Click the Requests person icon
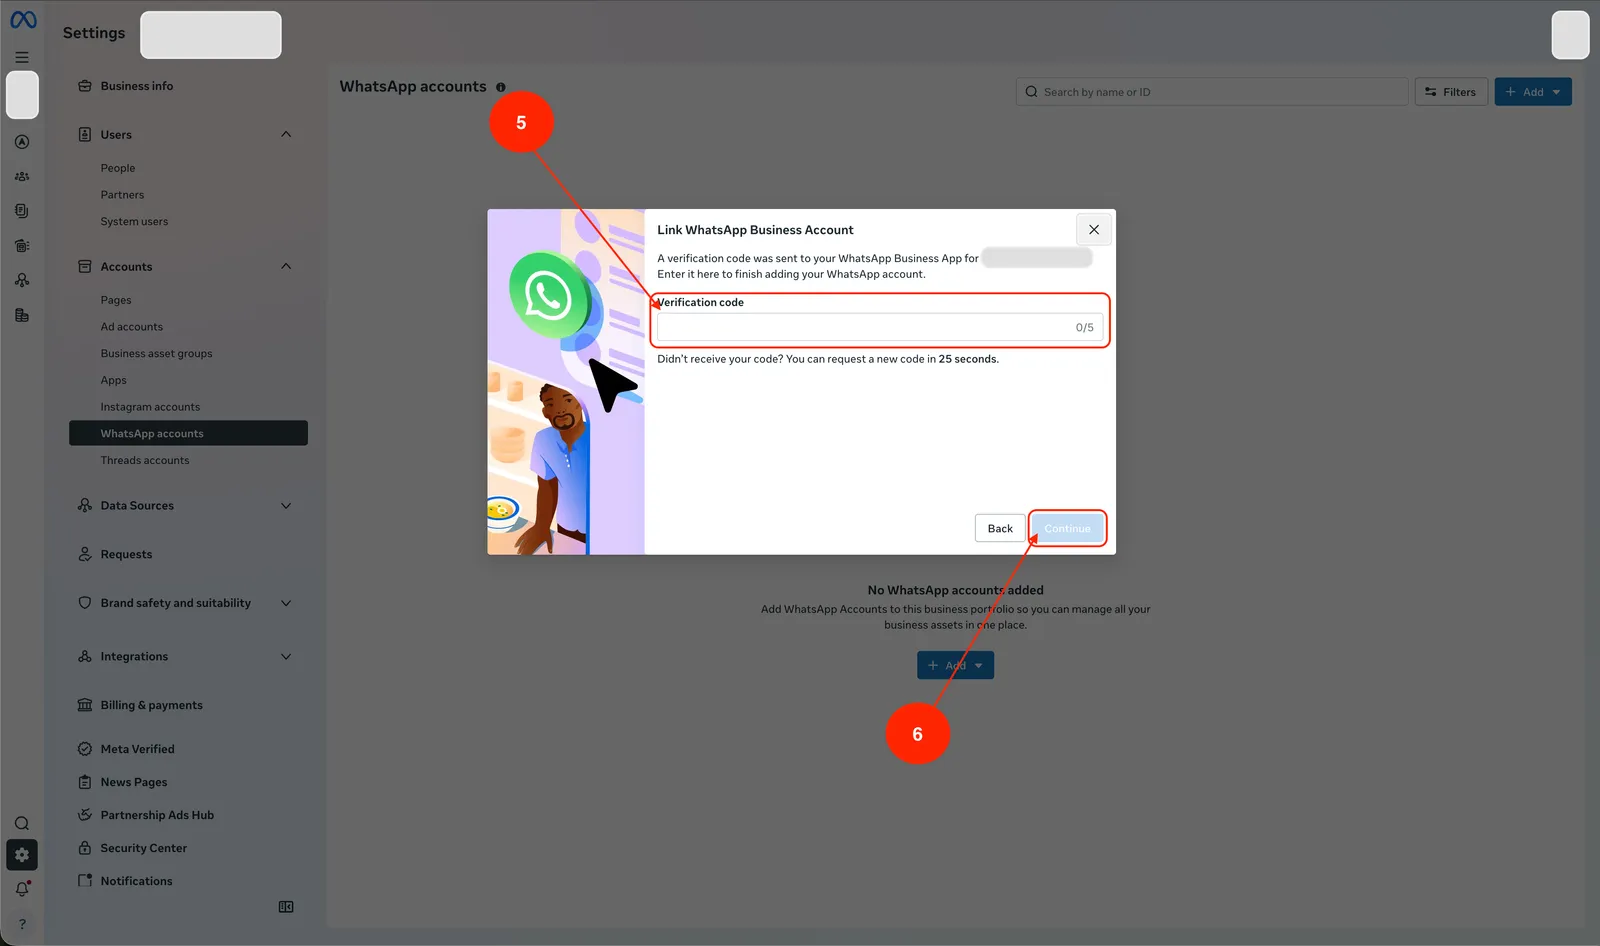This screenshot has height=946, width=1600. tap(85, 554)
